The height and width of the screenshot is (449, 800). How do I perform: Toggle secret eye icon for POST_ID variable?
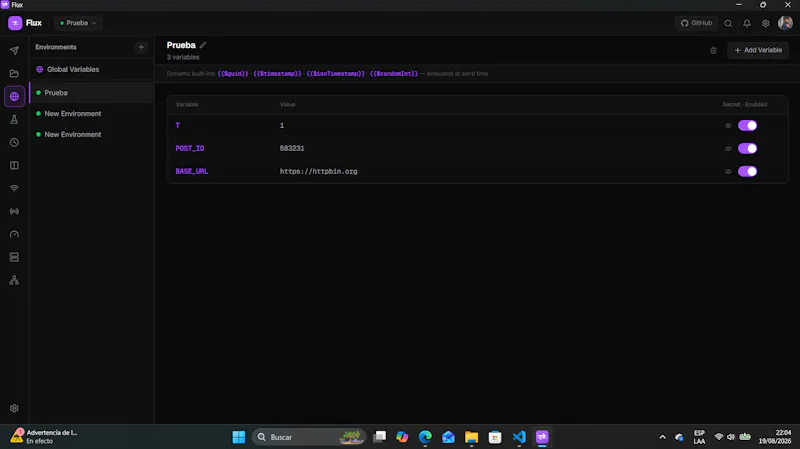(x=728, y=148)
